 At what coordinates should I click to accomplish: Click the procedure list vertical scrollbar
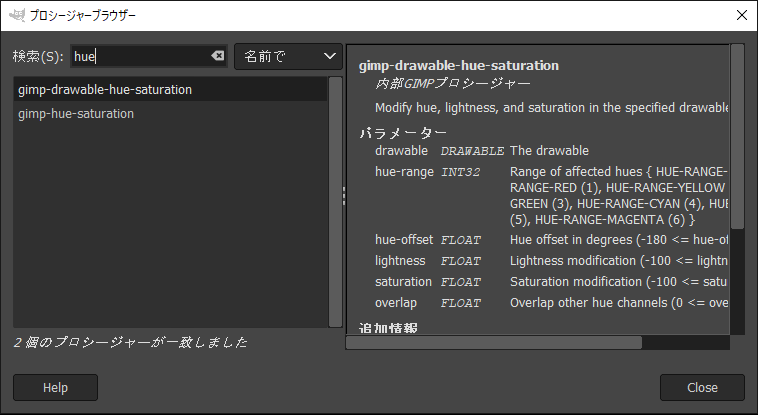(x=335, y=202)
